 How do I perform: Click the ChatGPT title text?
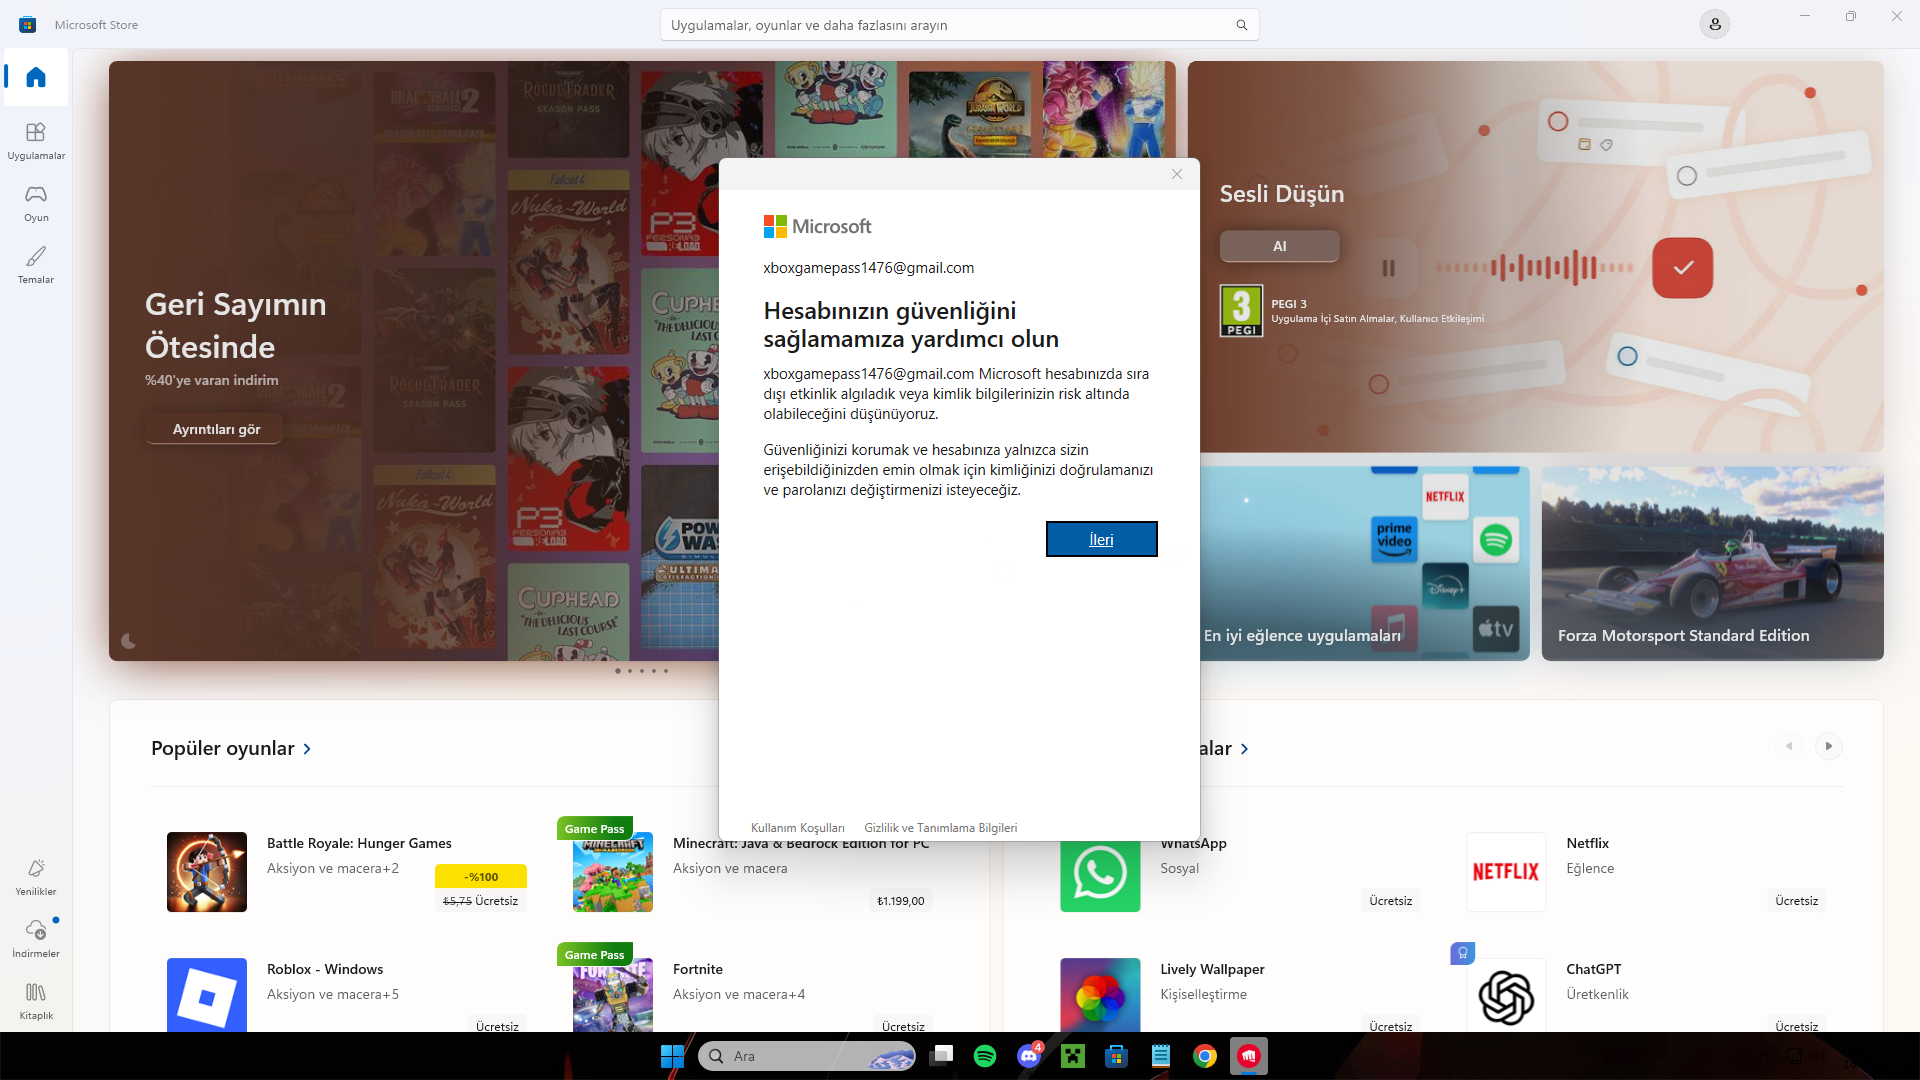click(x=1594, y=969)
